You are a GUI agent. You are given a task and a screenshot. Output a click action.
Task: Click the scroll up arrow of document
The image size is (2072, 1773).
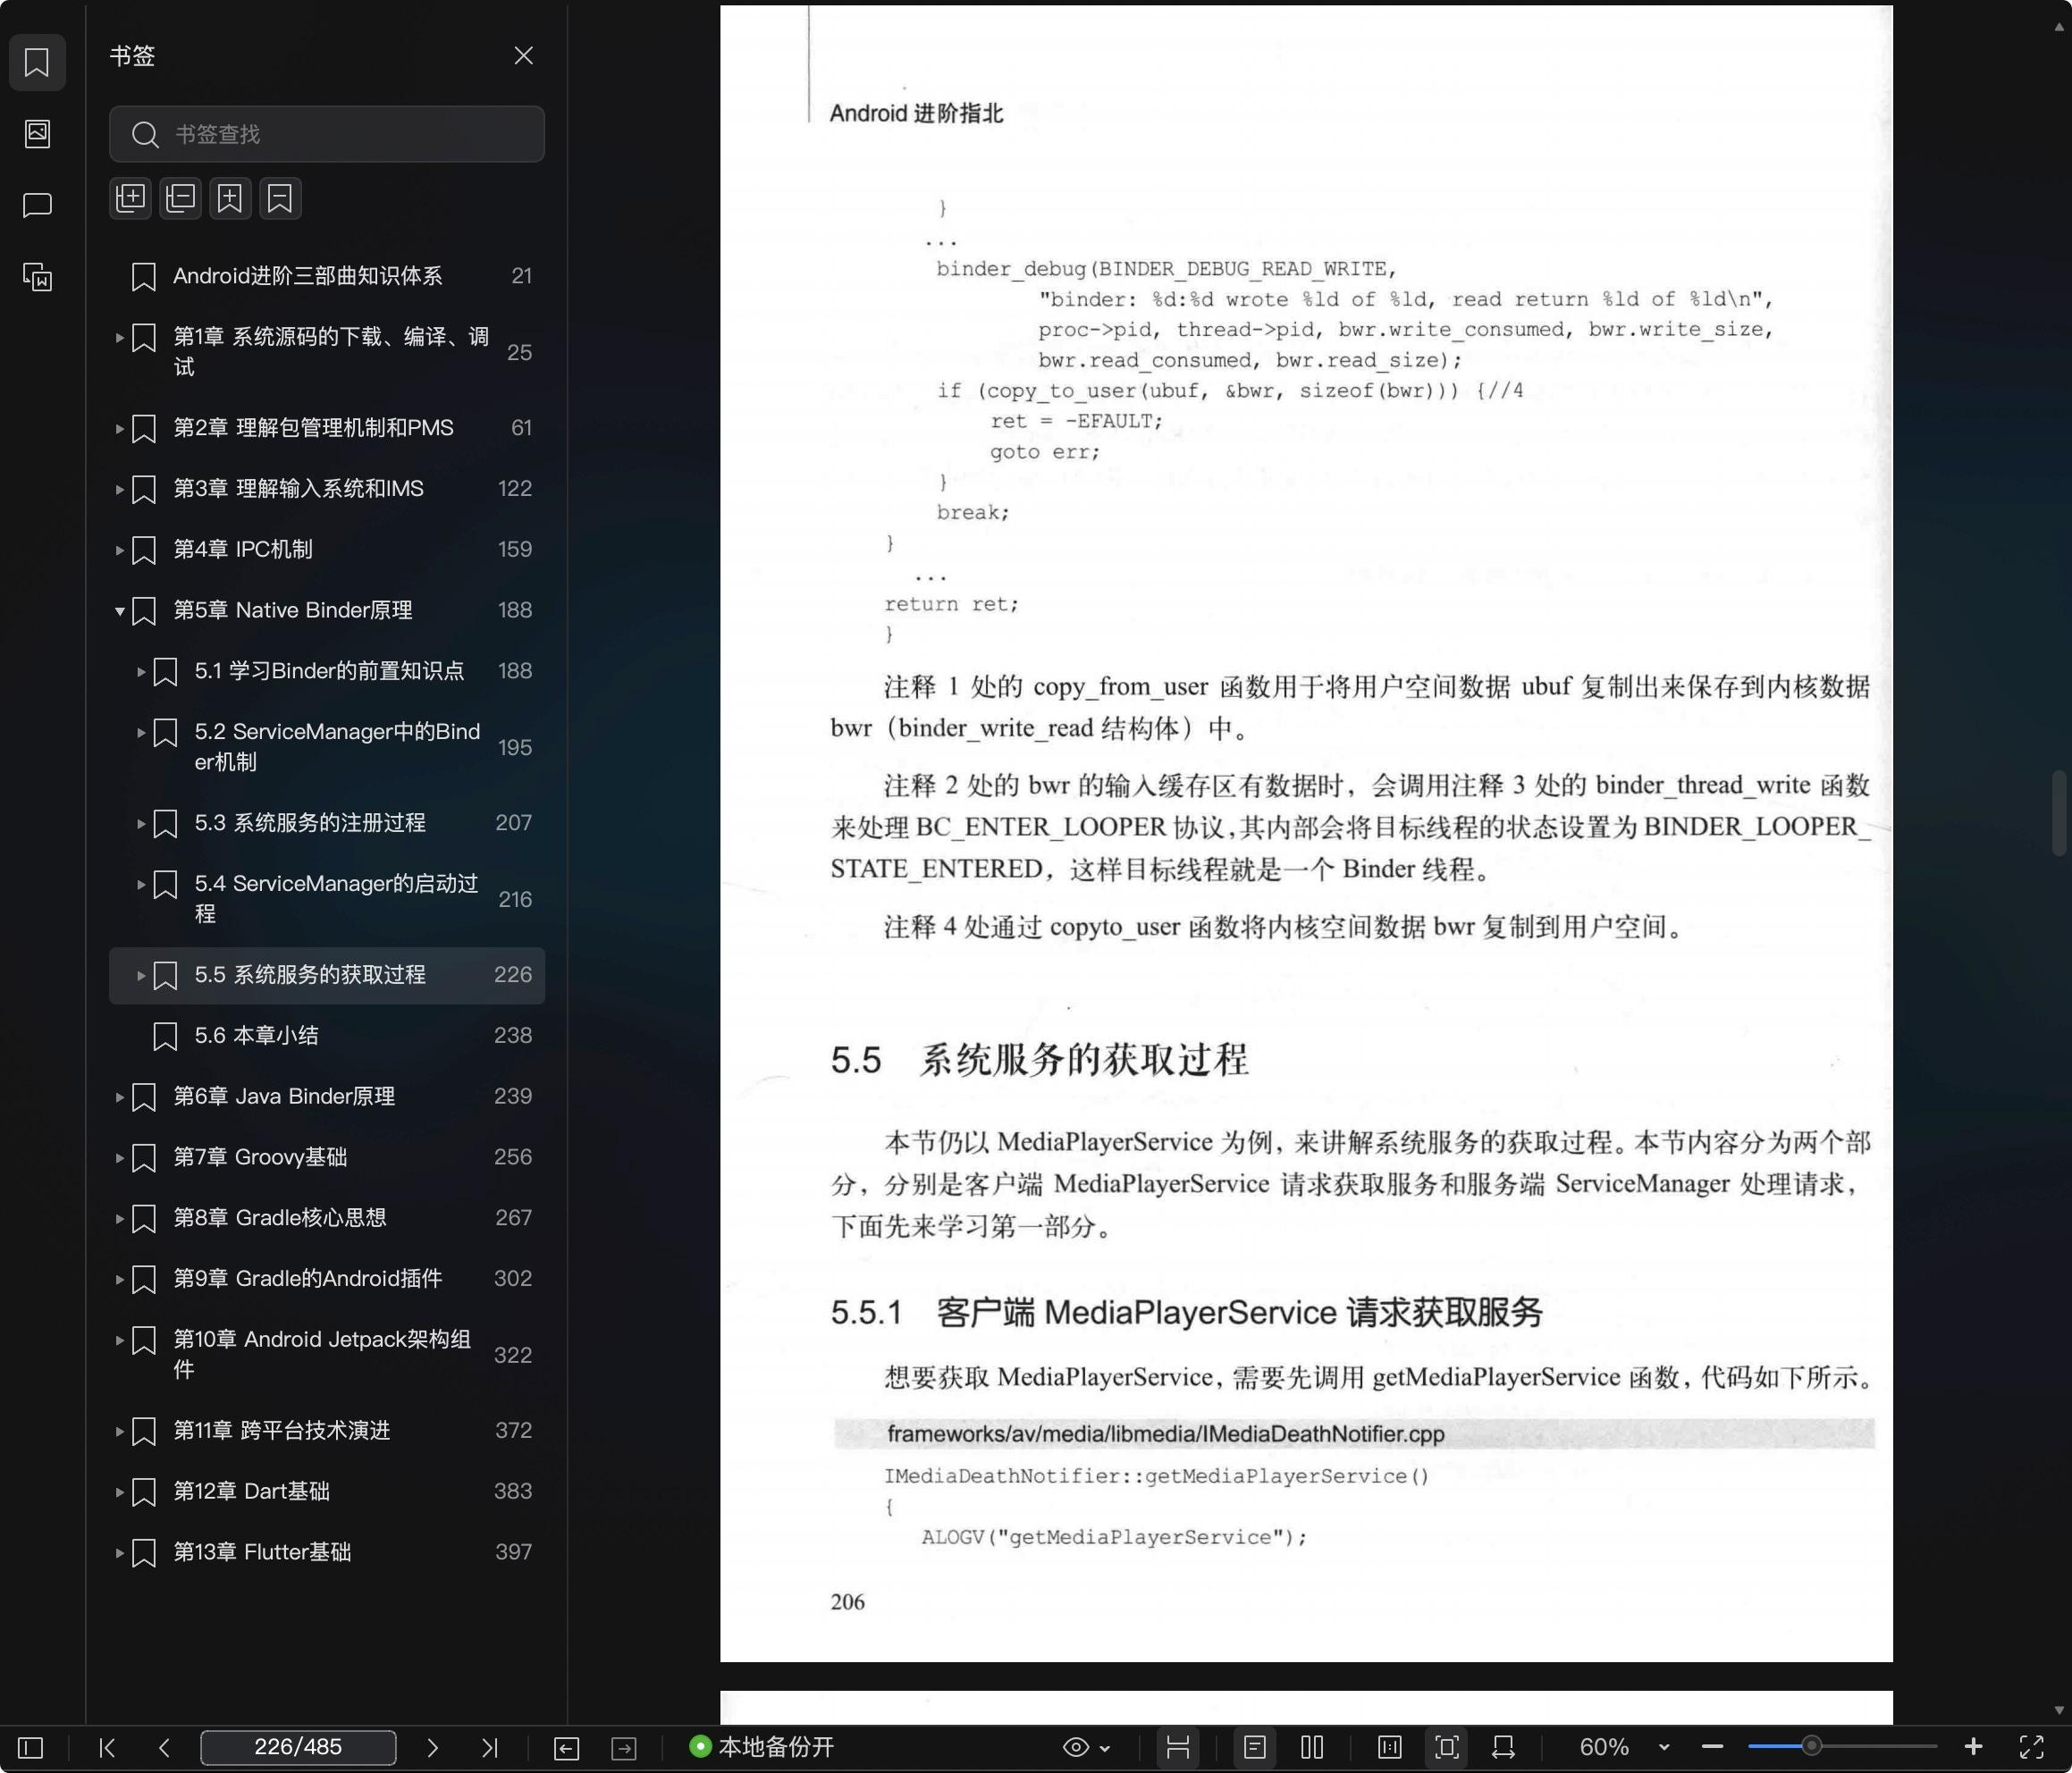point(2059,27)
